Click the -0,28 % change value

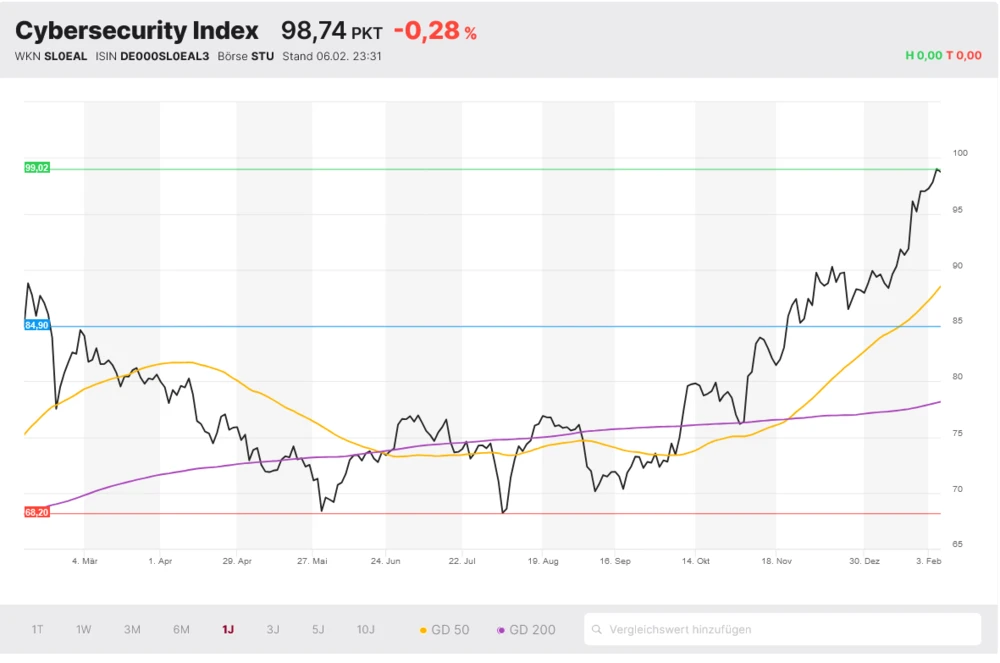pos(435,31)
